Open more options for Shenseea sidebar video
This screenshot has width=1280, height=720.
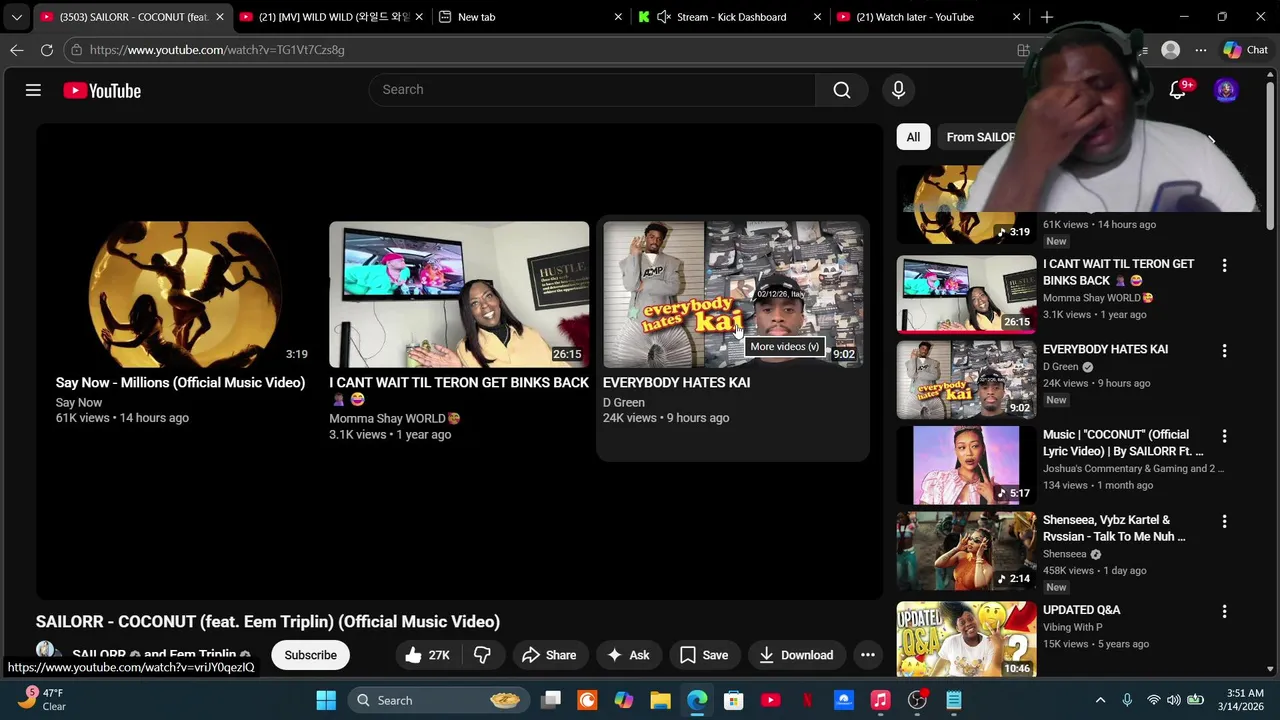(1224, 521)
